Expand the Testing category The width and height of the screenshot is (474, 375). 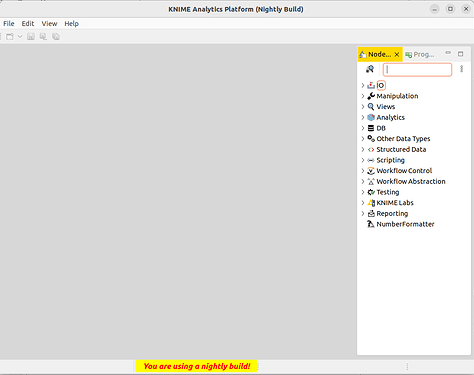(363, 192)
